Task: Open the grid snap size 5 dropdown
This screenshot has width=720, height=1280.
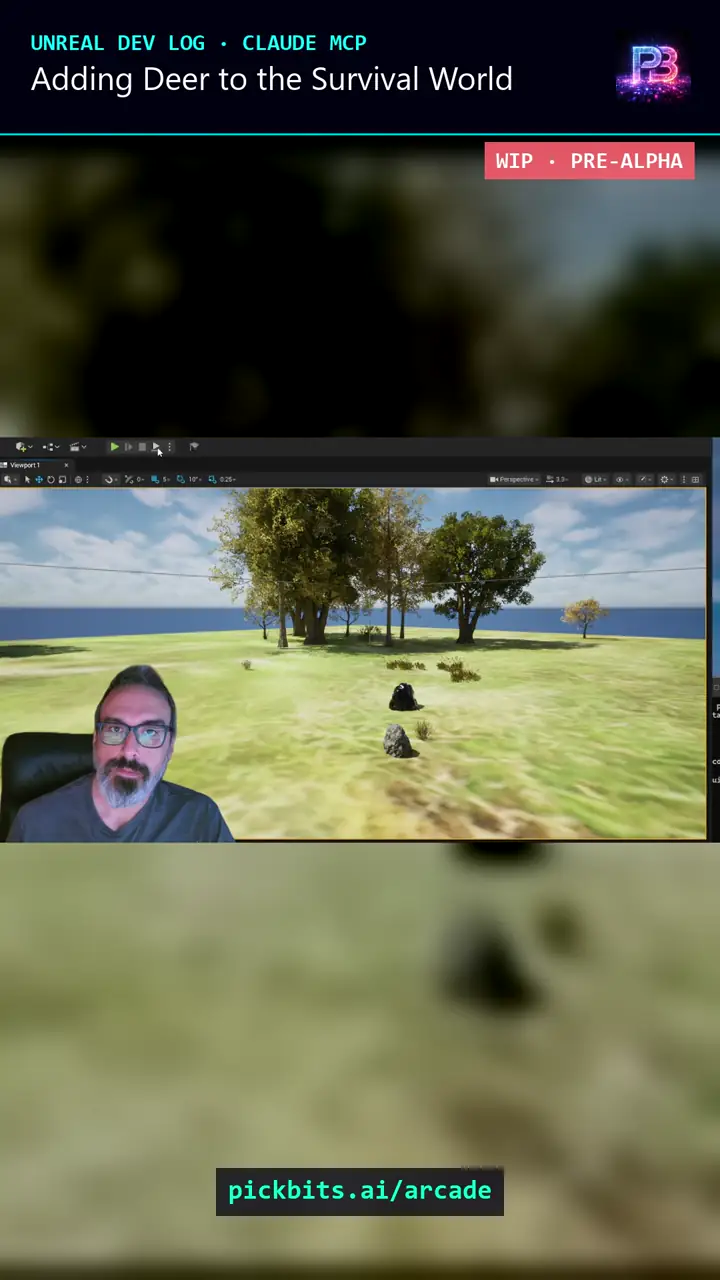Action: click(166, 479)
